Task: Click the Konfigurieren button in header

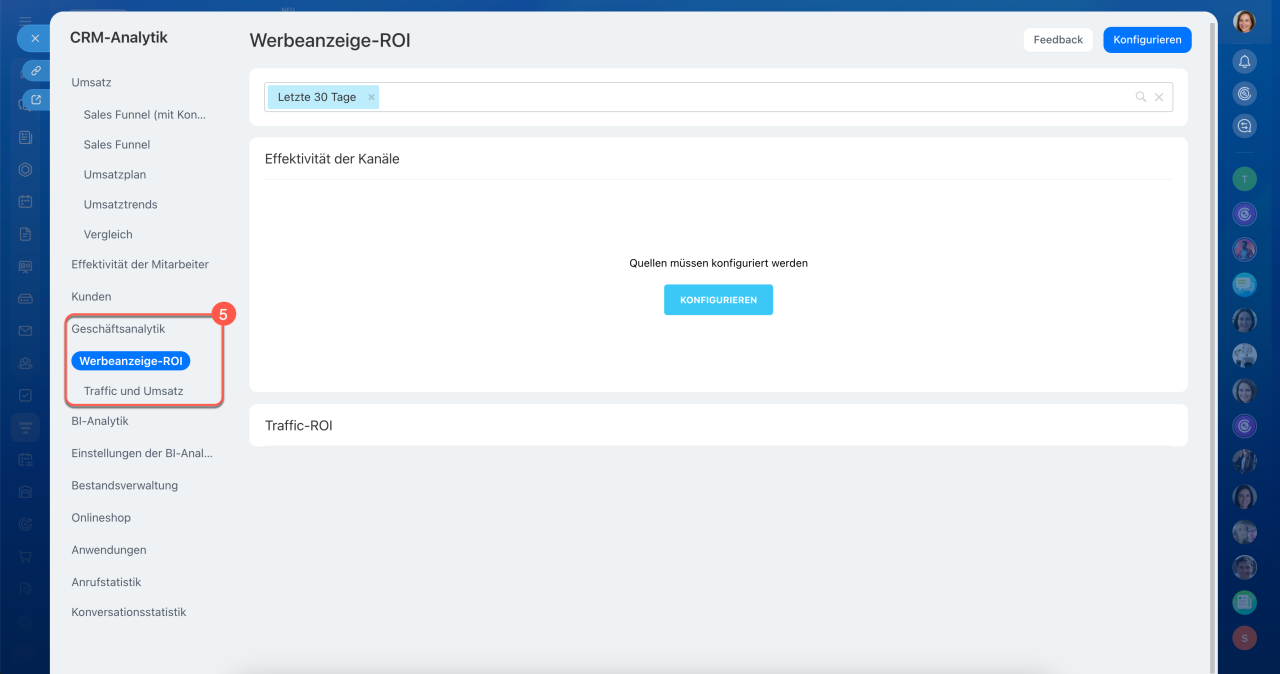Action: pos(1147,40)
